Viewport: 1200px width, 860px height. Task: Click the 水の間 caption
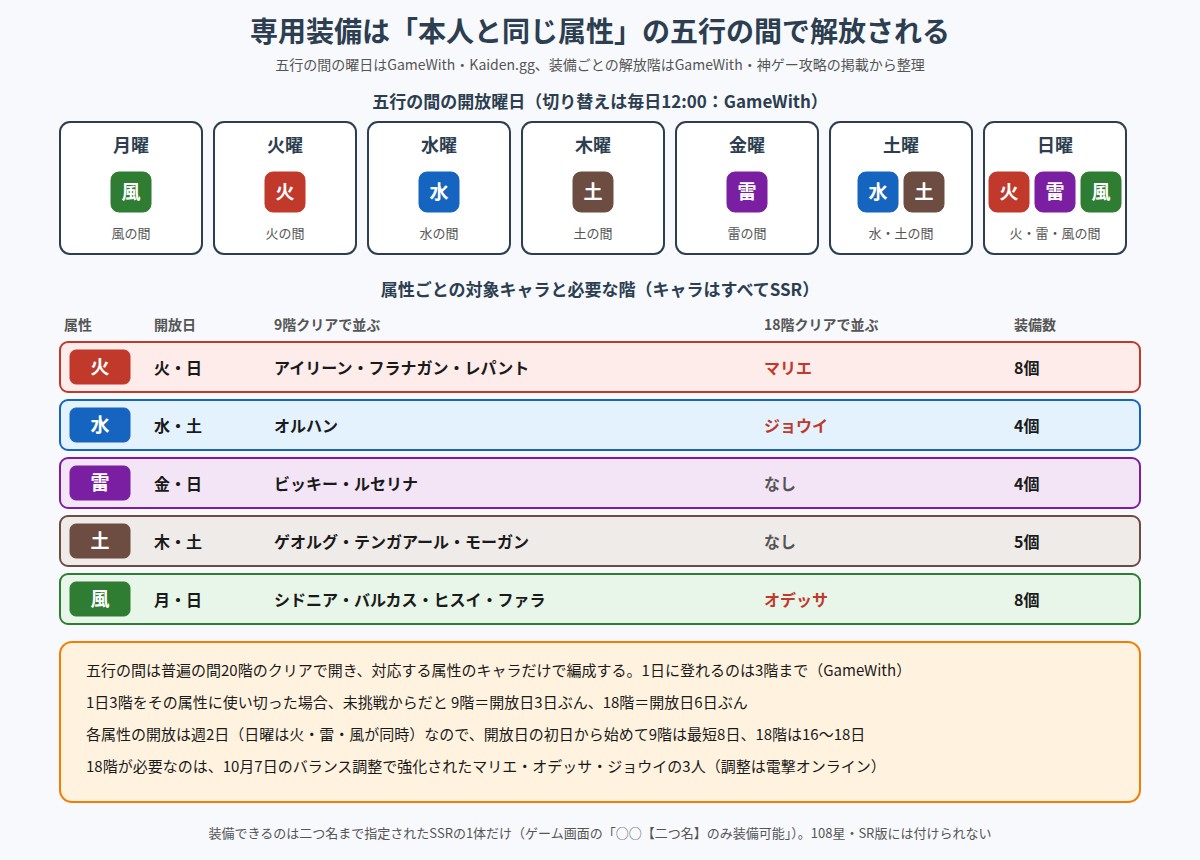point(439,234)
